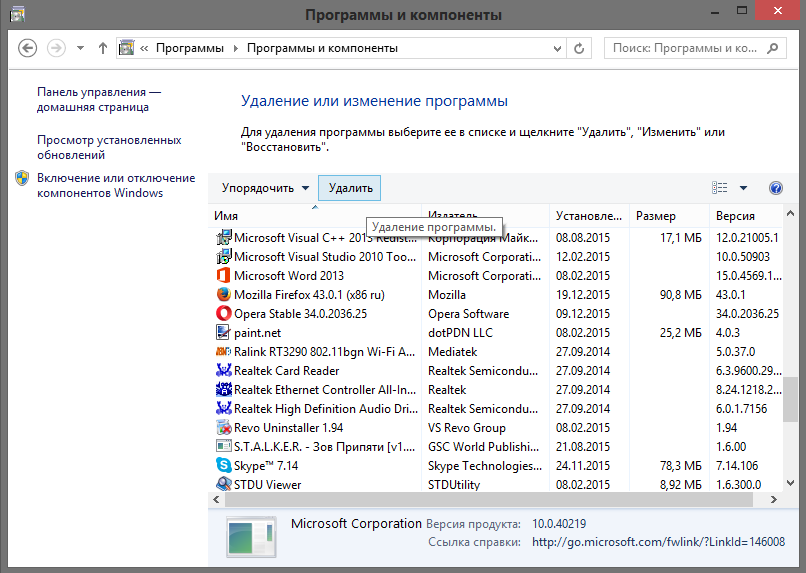Sort by Имя column header
The height and width of the screenshot is (573, 806).
click(x=315, y=216)
